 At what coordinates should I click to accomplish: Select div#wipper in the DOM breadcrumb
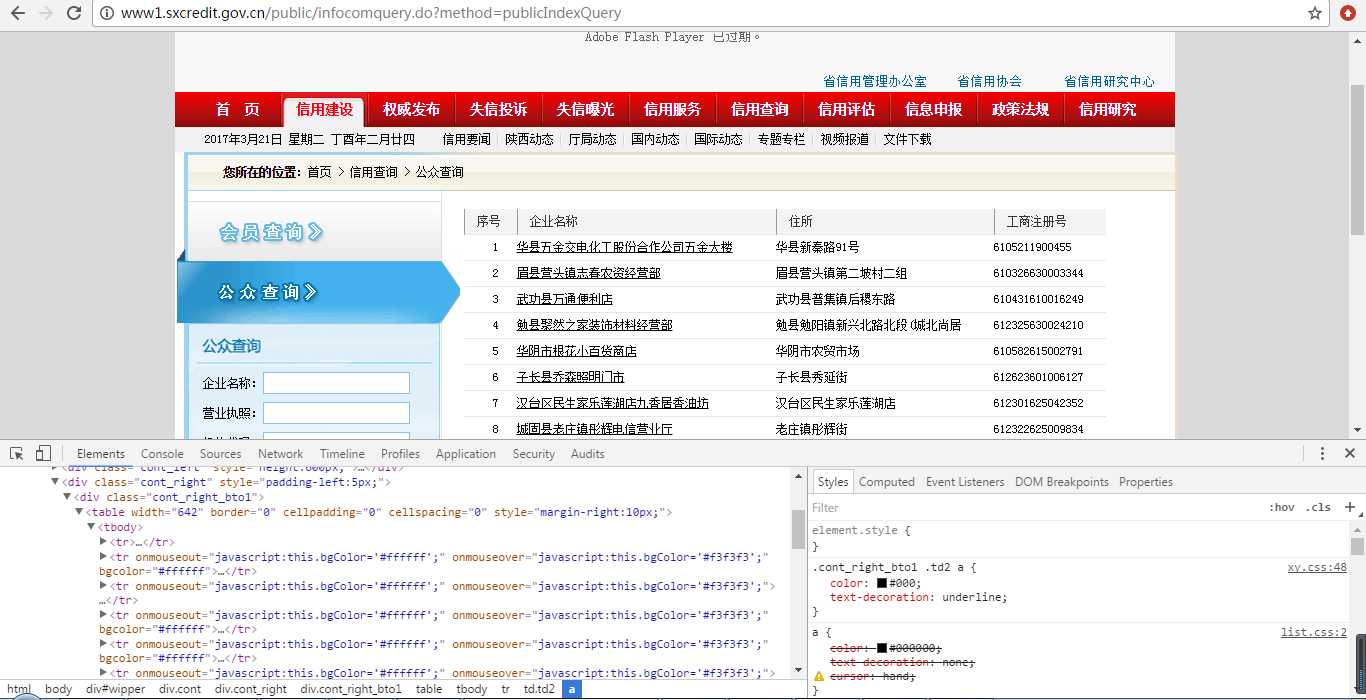[x=115, y=689]
